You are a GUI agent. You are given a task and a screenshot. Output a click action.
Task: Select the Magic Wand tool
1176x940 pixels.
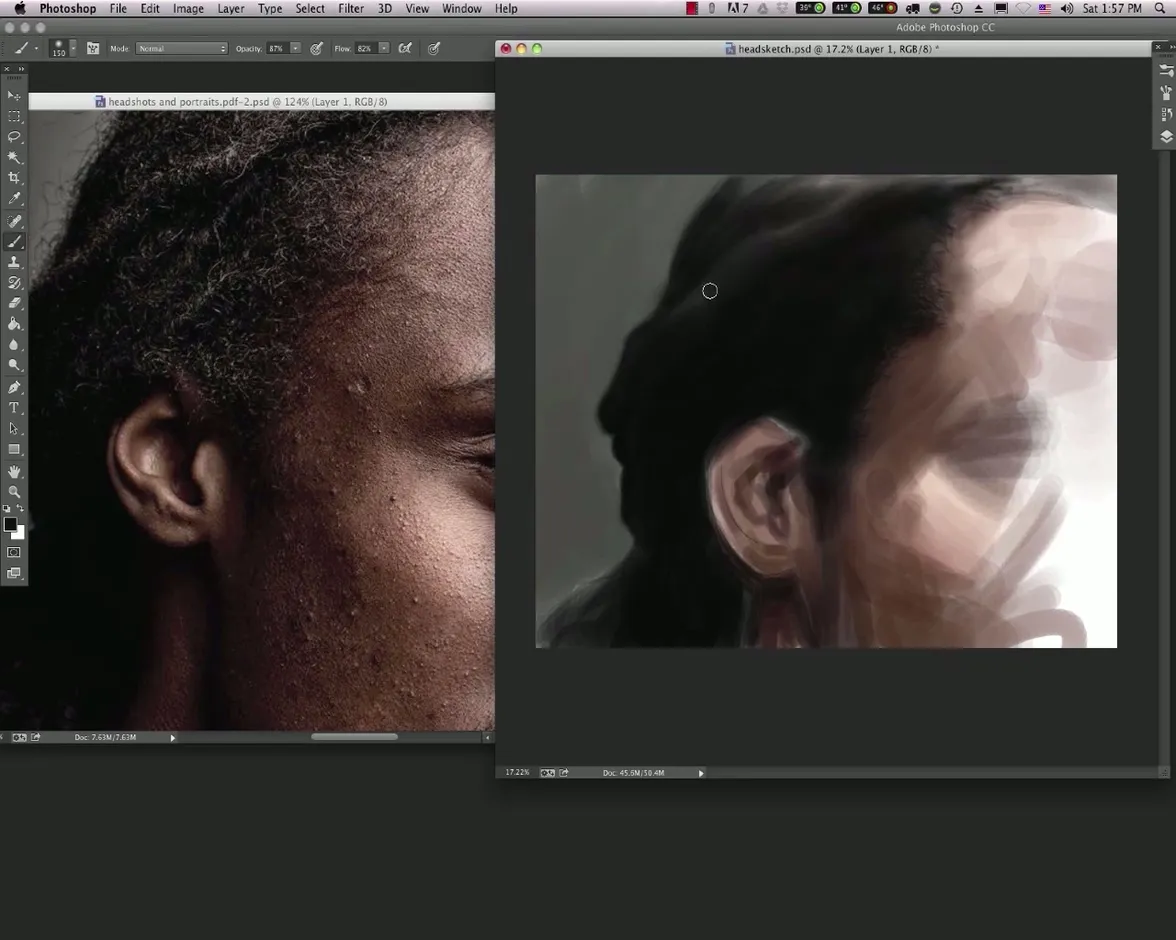point(14,157)
